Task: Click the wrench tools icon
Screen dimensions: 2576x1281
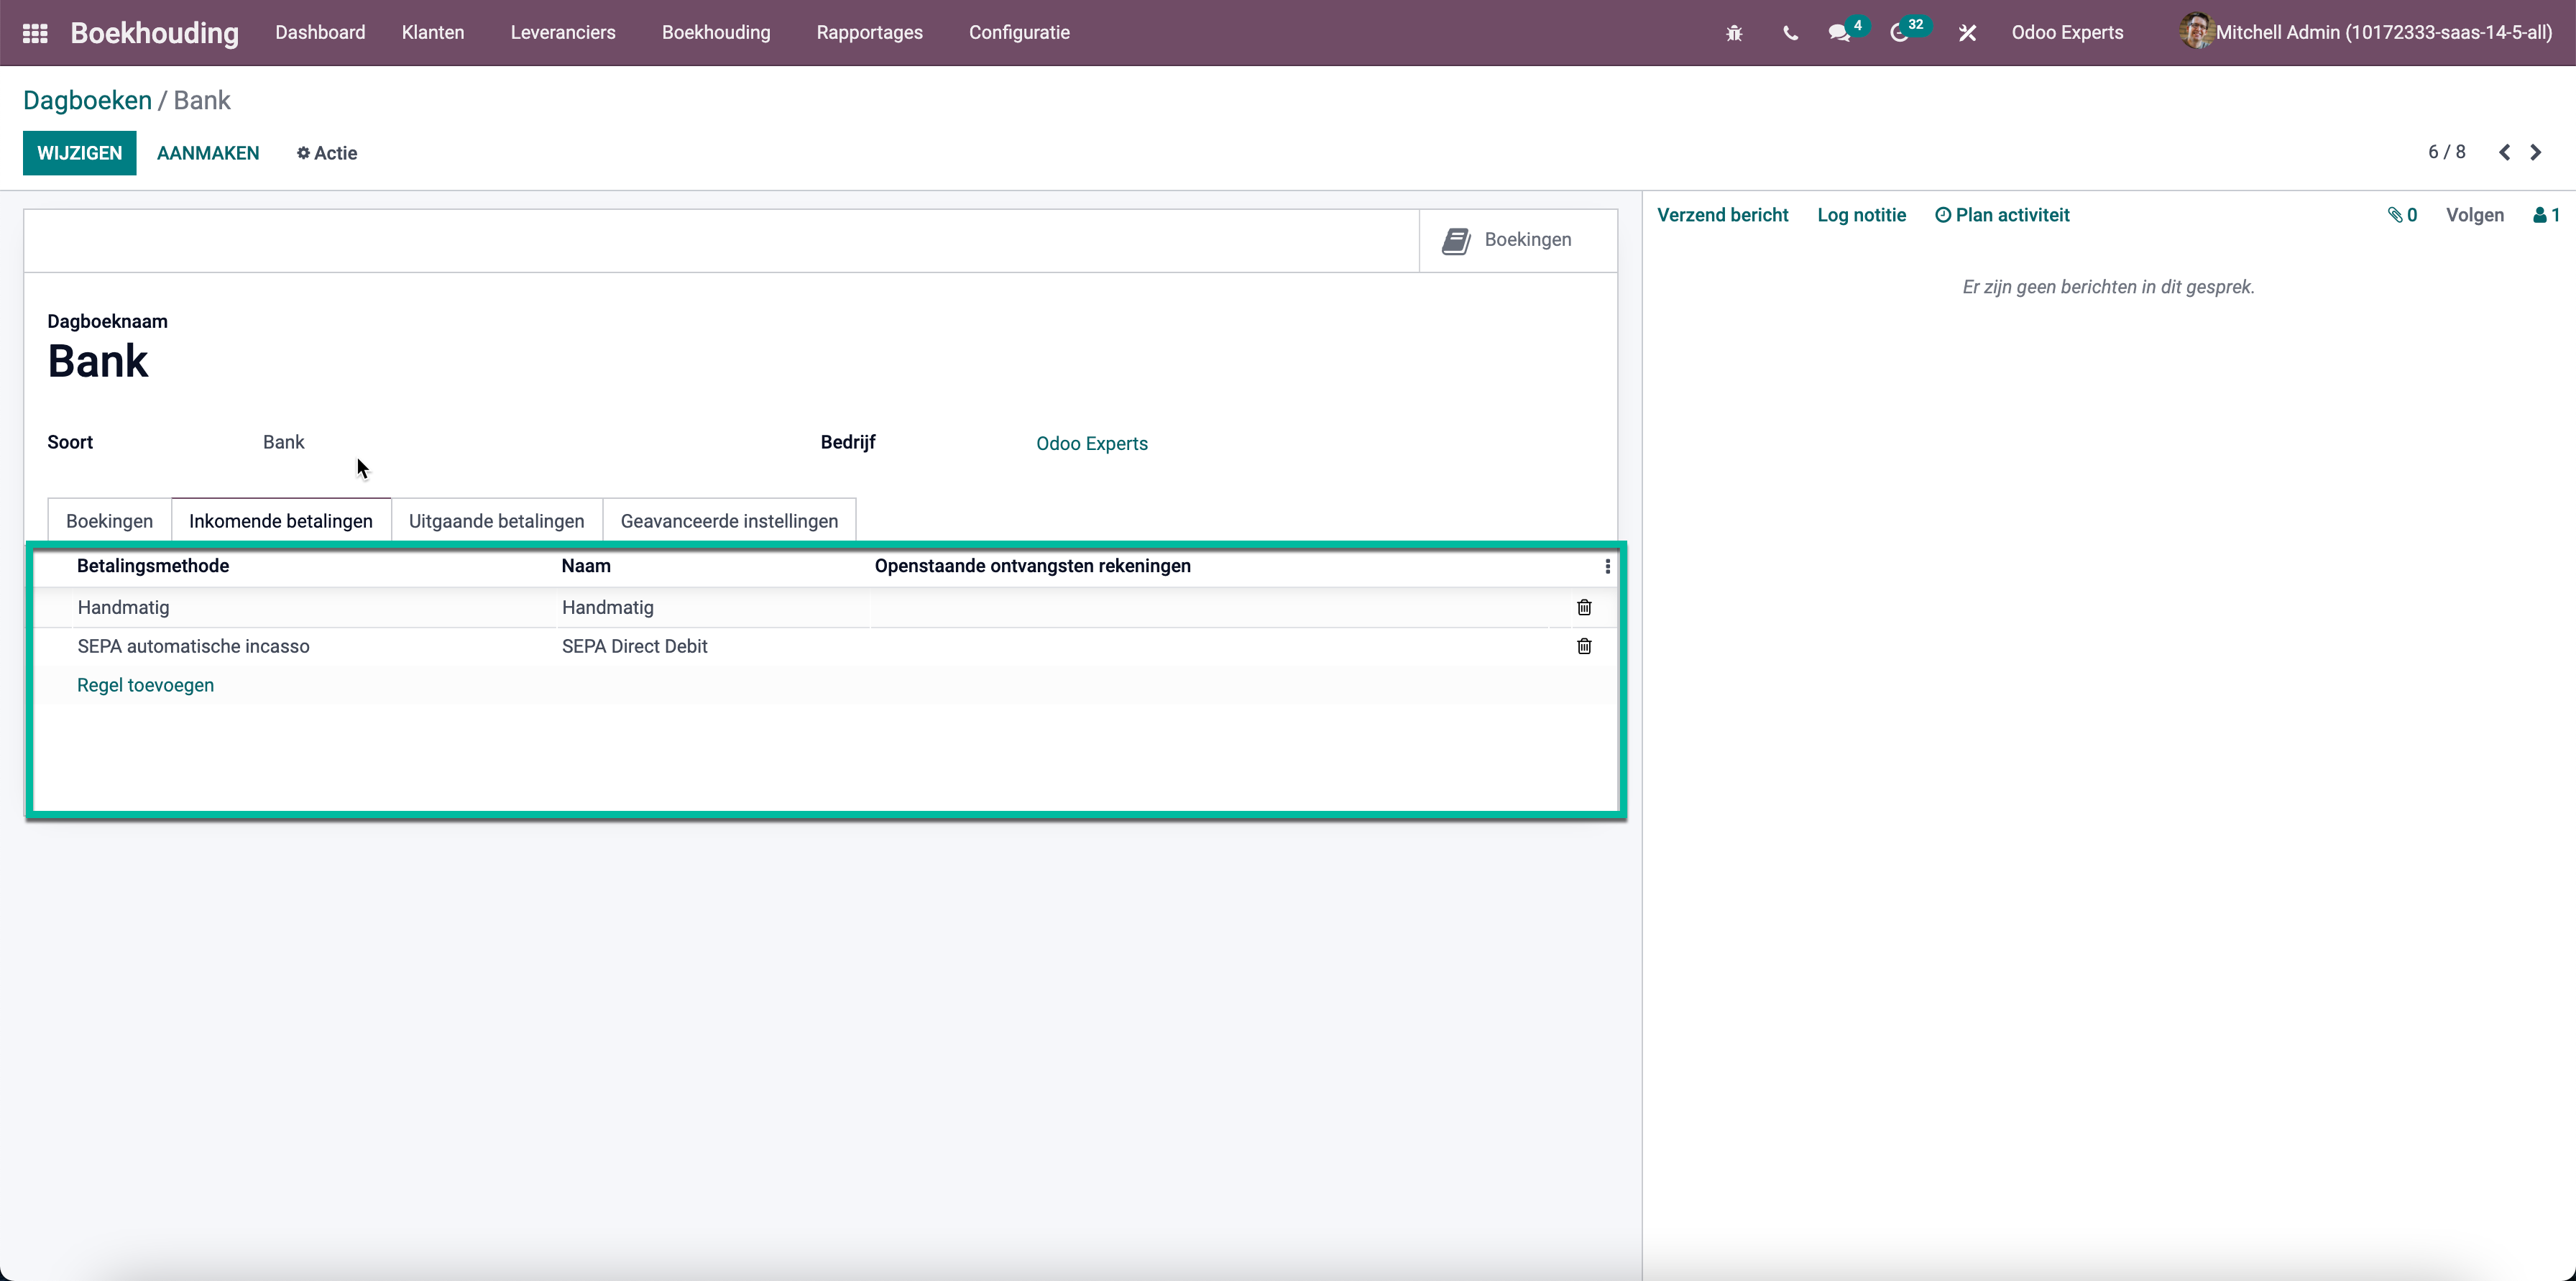Action: [x=1967, y=33]
